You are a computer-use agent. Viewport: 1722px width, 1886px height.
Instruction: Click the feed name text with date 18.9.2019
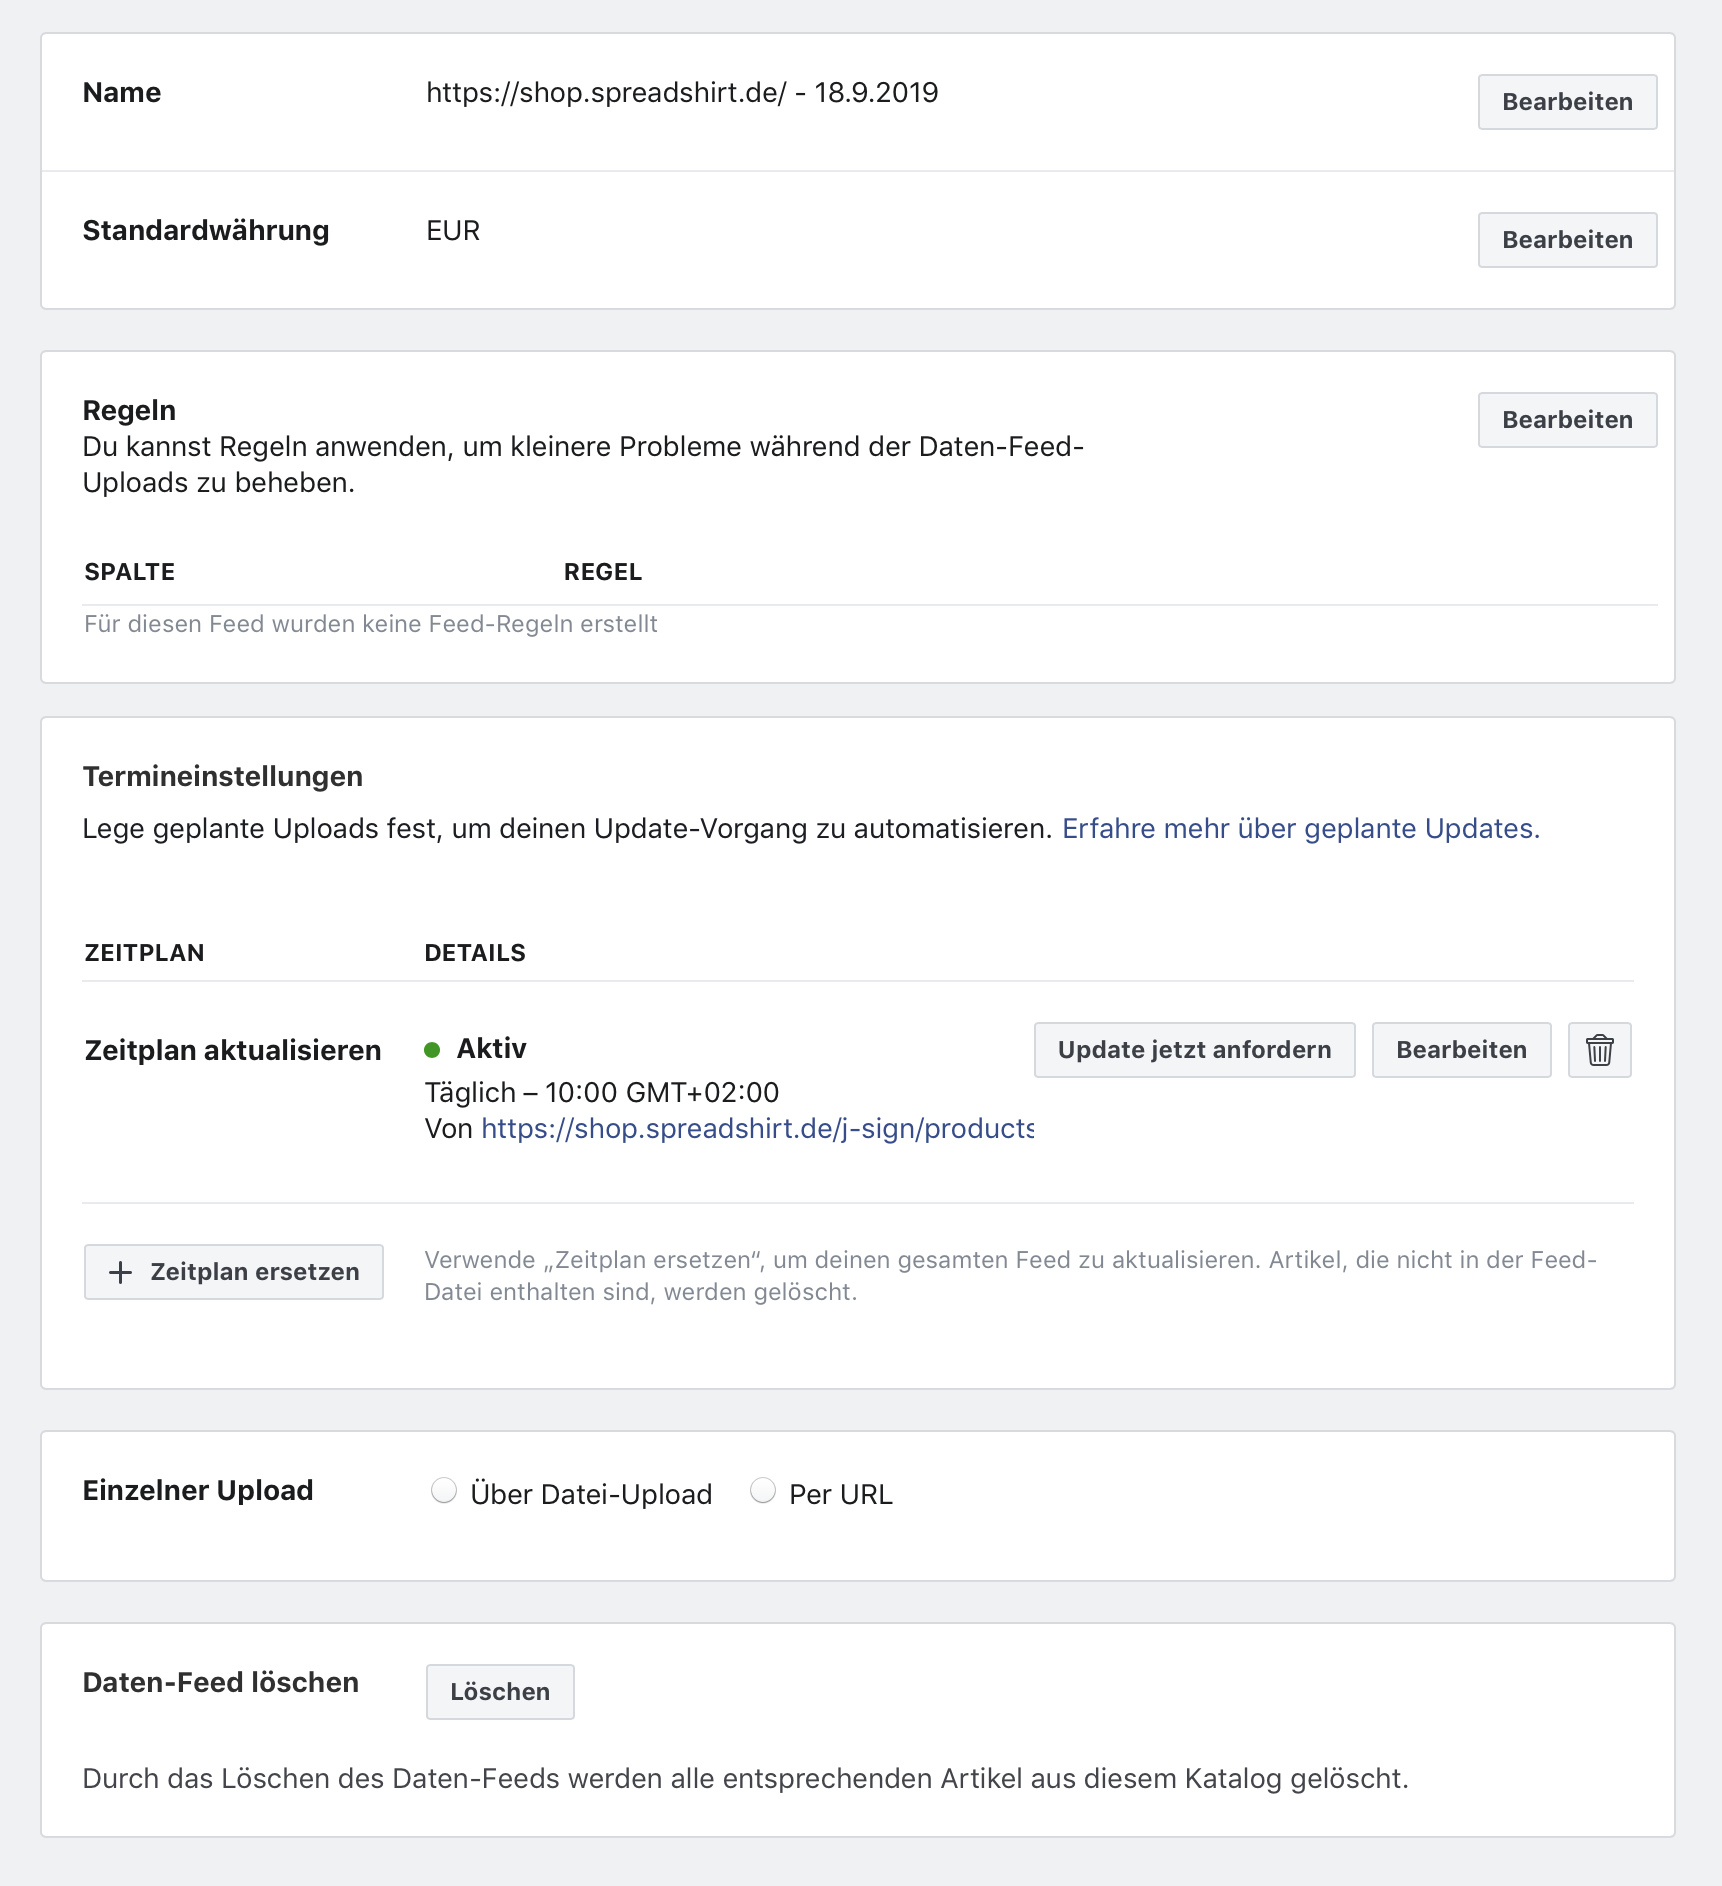pos(682,93)
